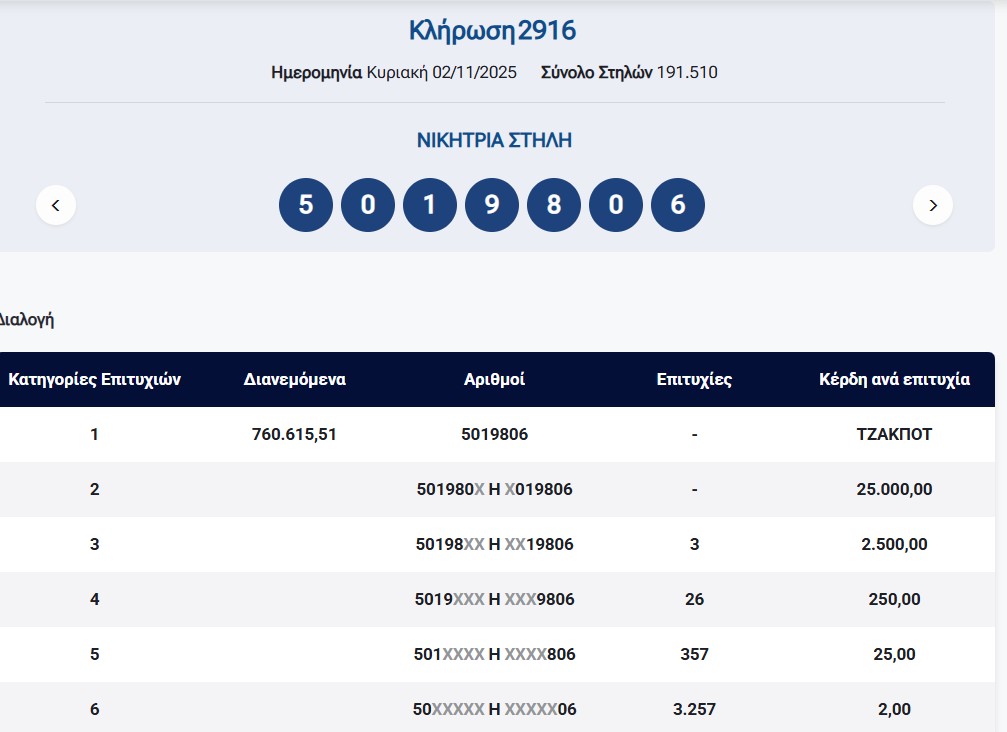Click the Κατηγορίες Επιτυχιών column header
The image size is (1007, 732).
(x=94, y=380)
